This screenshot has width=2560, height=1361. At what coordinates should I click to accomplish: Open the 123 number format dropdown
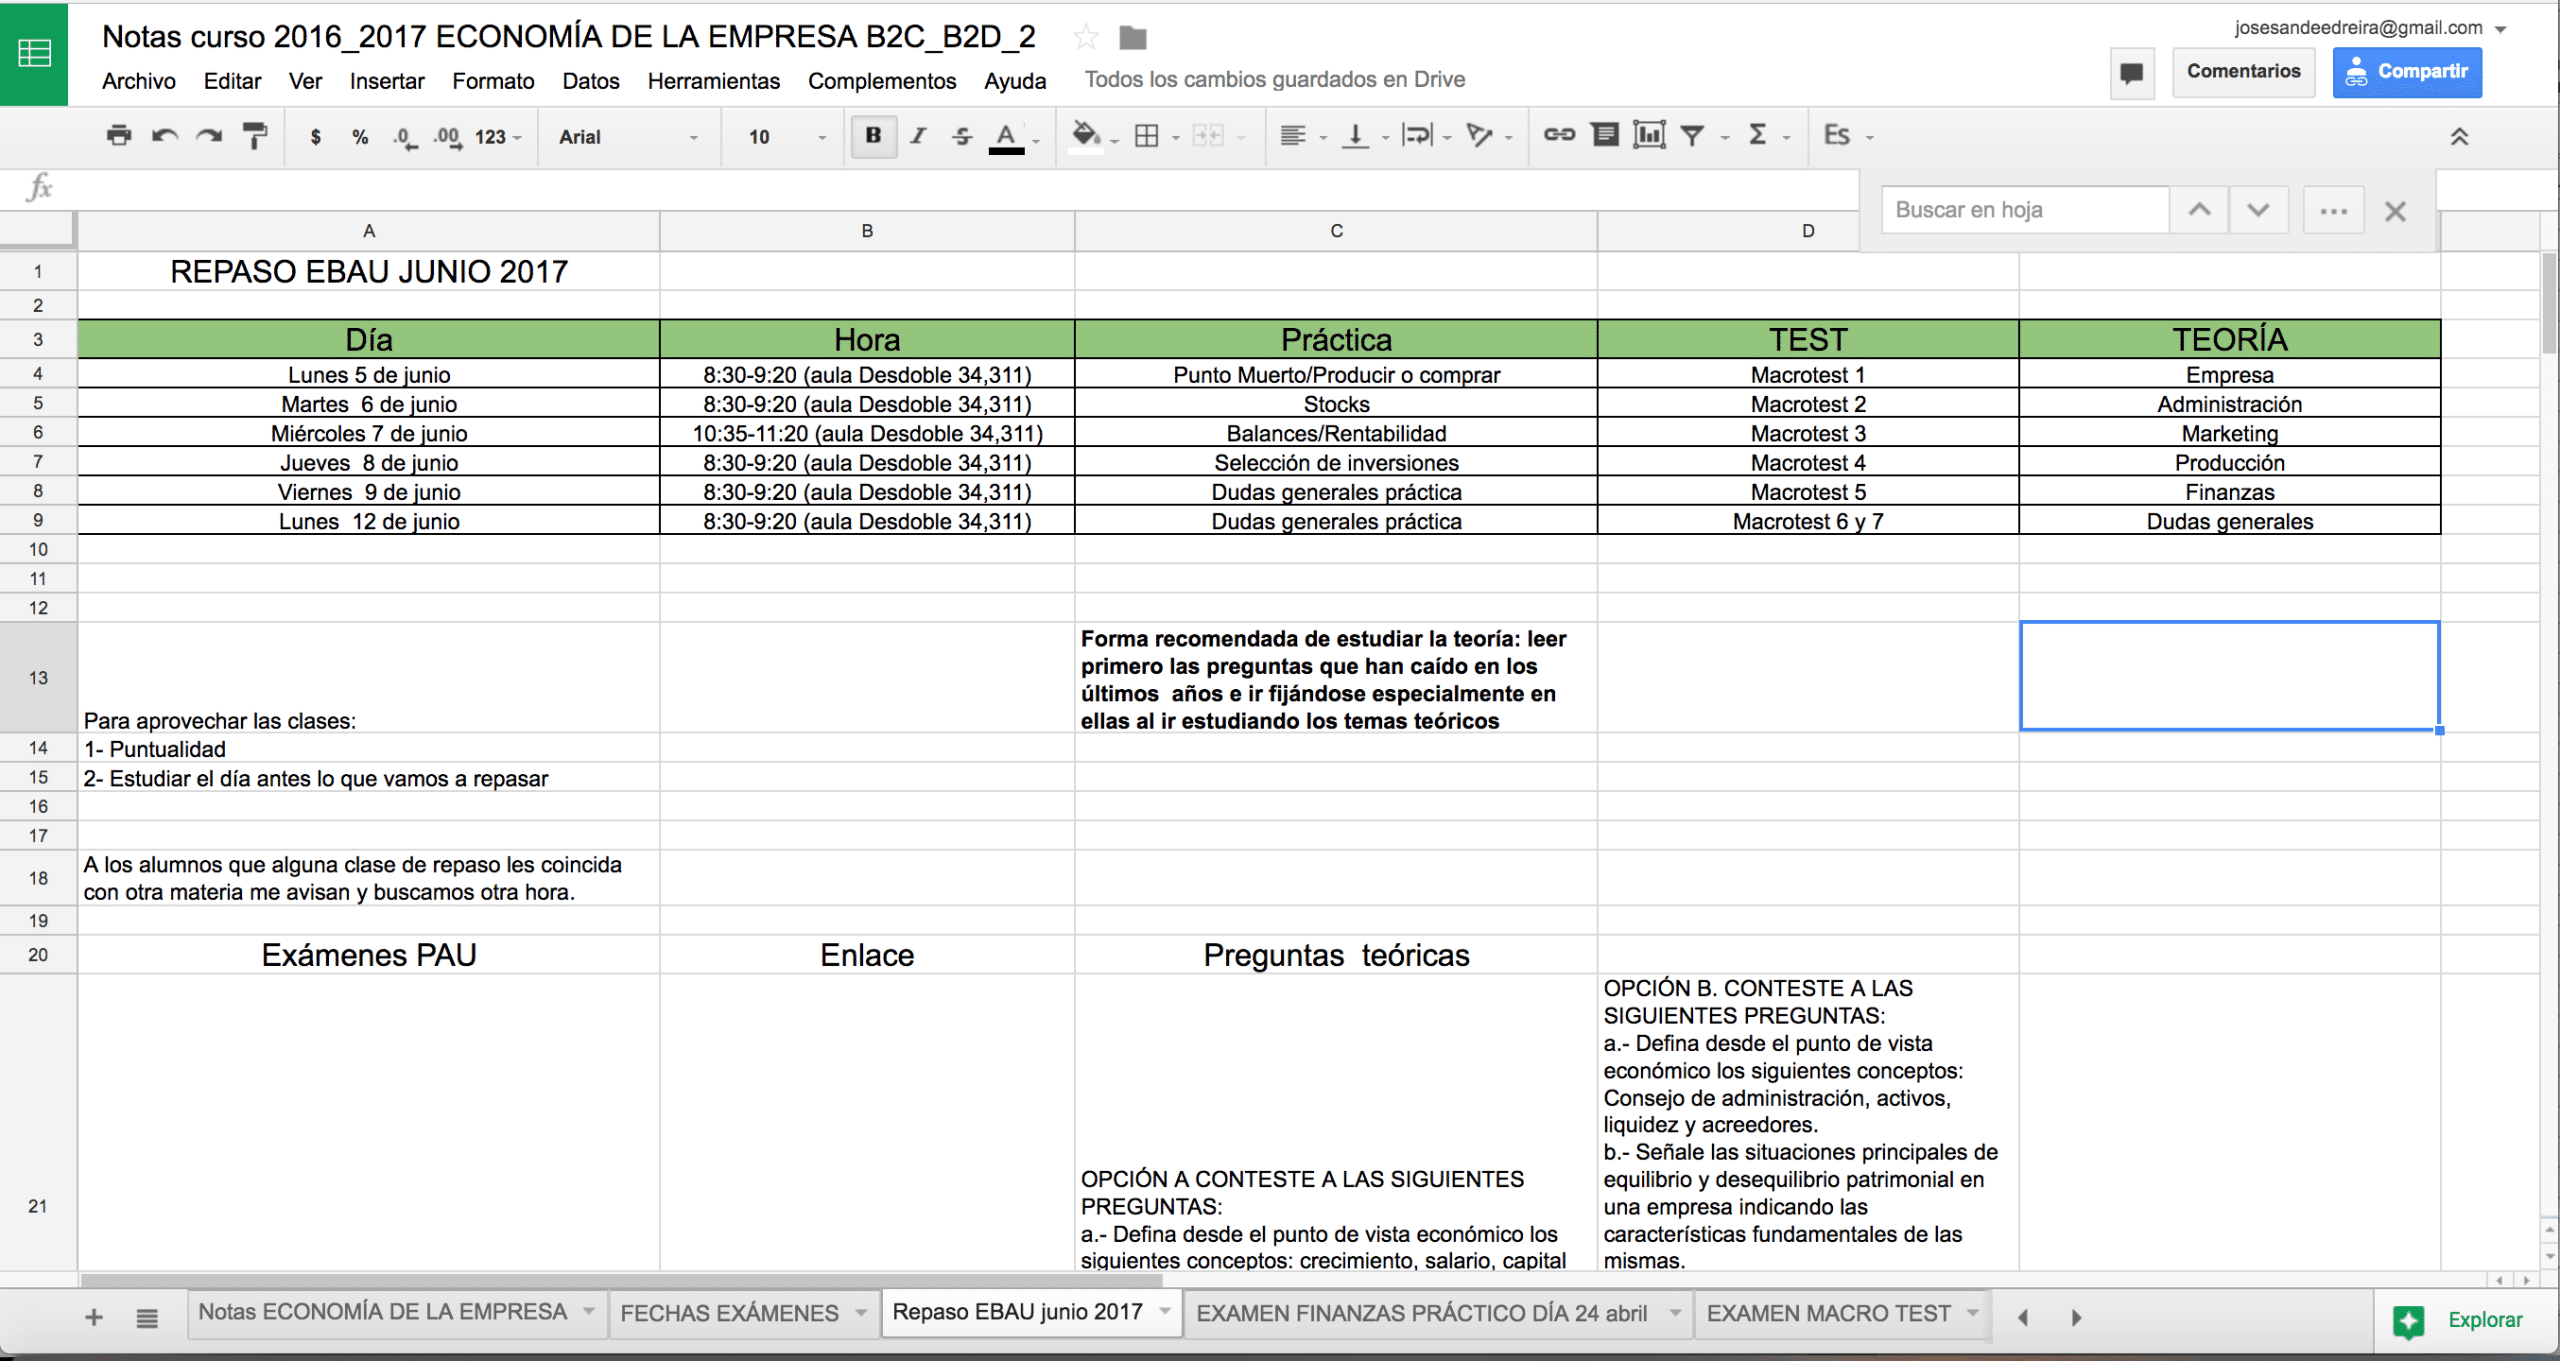498,137
